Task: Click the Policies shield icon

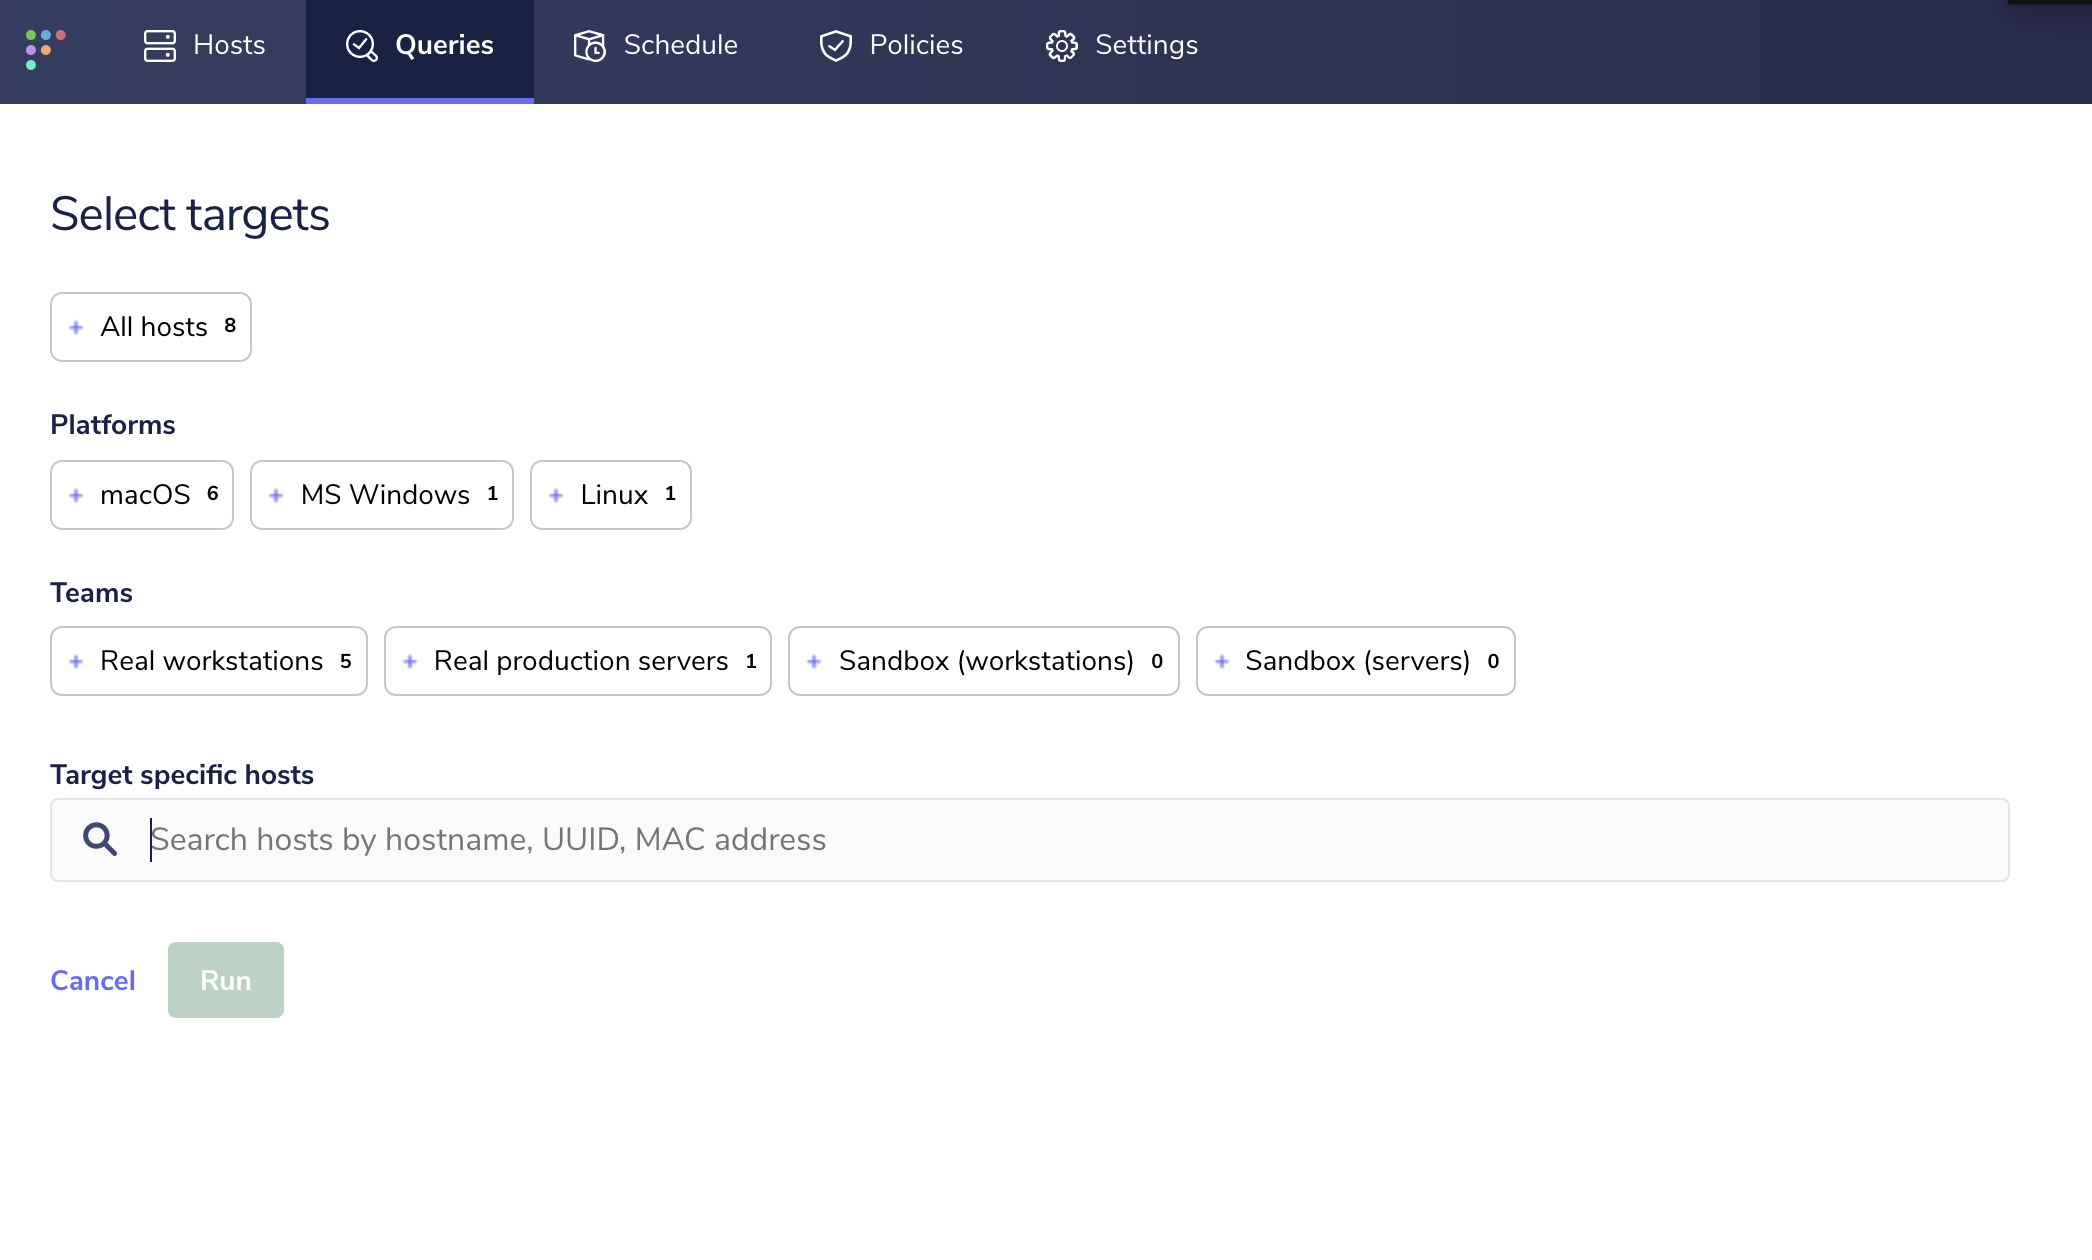Action: click(835, 46)
